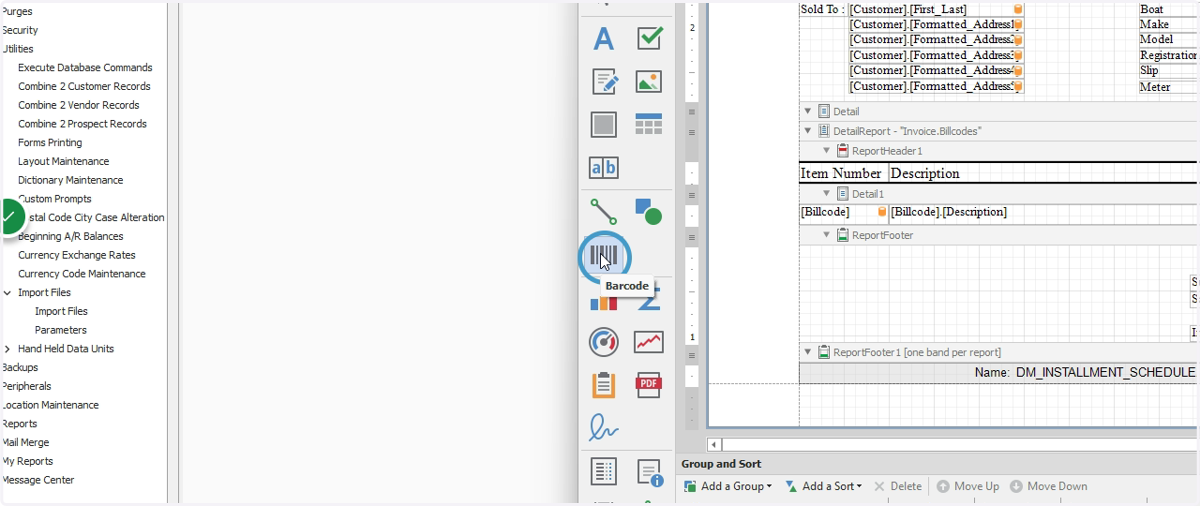The image size is (1200, 506).
Task: Open Layout Maintenance
Action: tap(63, 161)
